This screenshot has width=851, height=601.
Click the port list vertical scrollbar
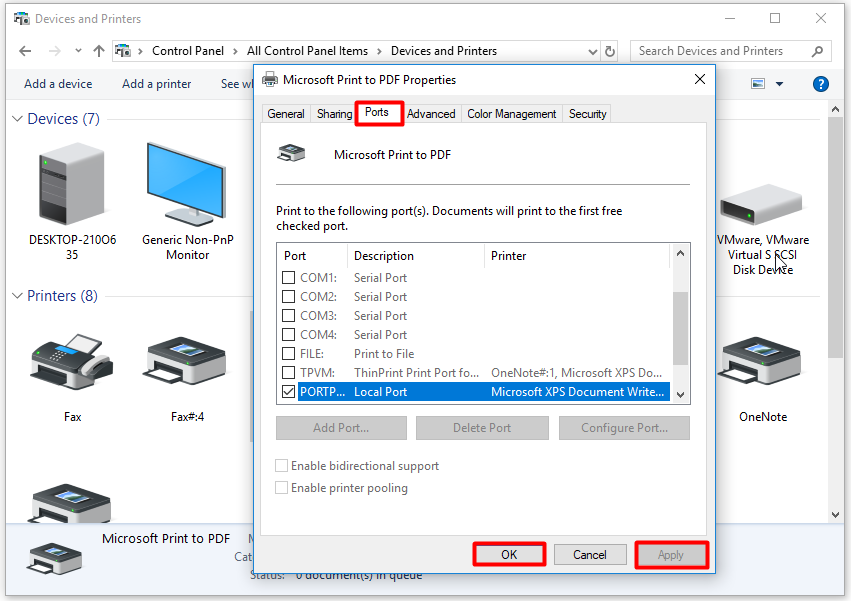680,330
